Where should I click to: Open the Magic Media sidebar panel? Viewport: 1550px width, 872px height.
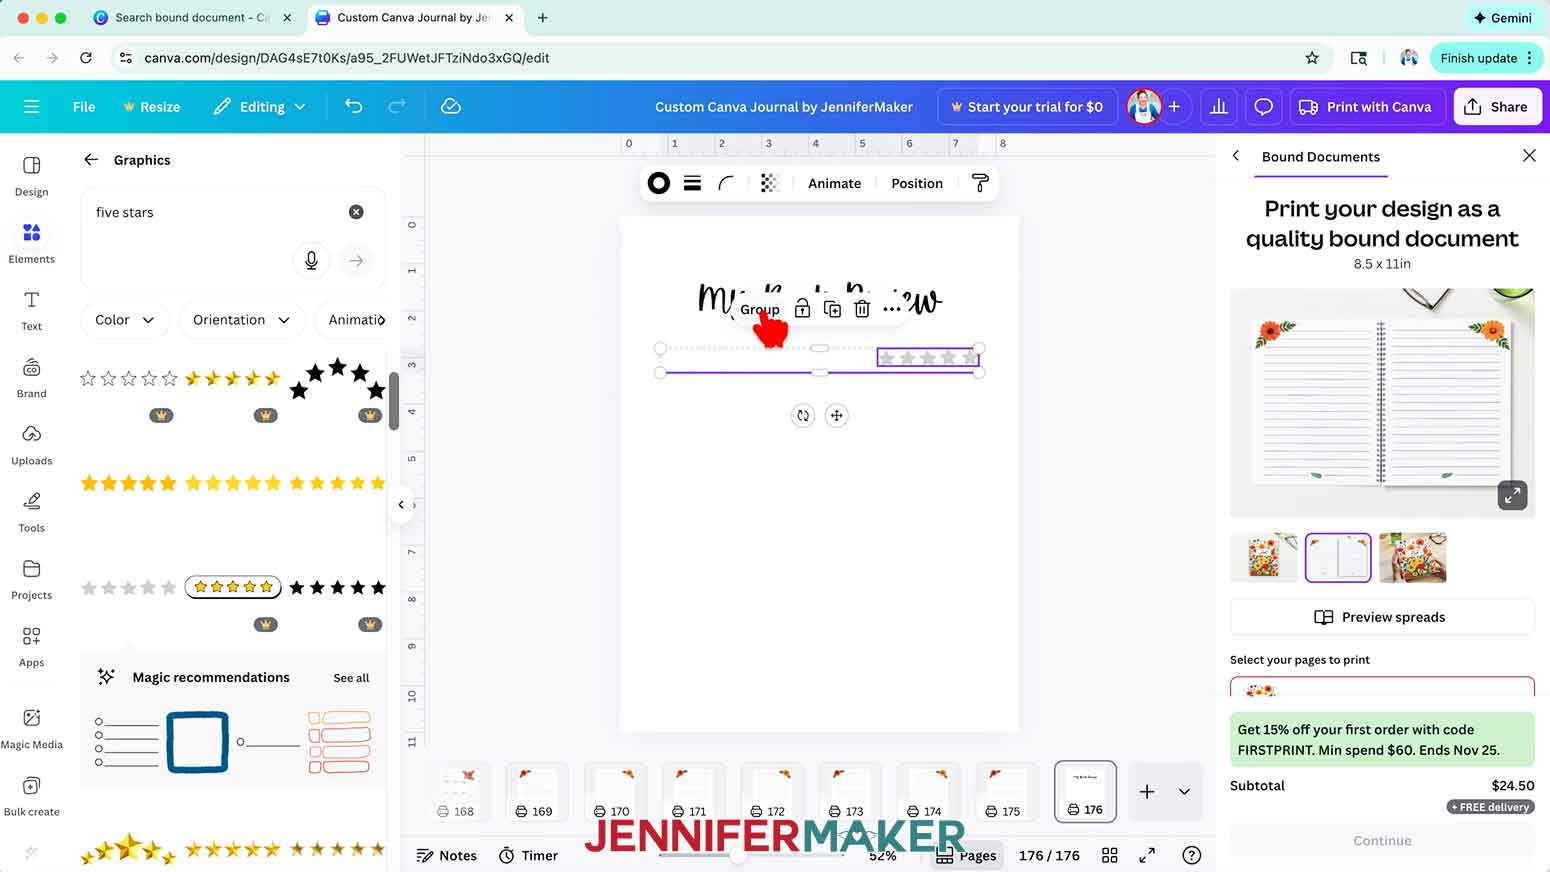pos(31,729)
